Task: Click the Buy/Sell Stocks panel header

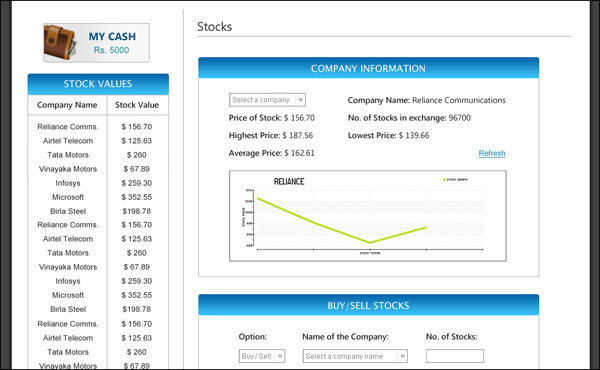Action: [x=368, y=305]
